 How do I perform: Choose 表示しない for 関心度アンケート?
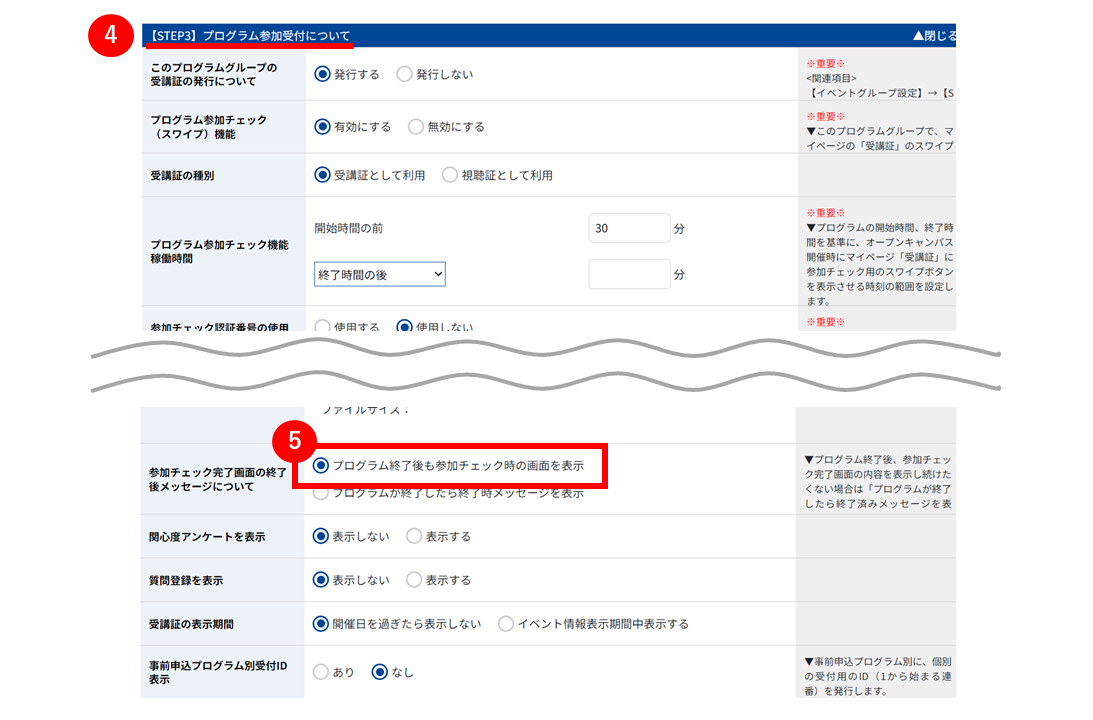tap(321, 536)
